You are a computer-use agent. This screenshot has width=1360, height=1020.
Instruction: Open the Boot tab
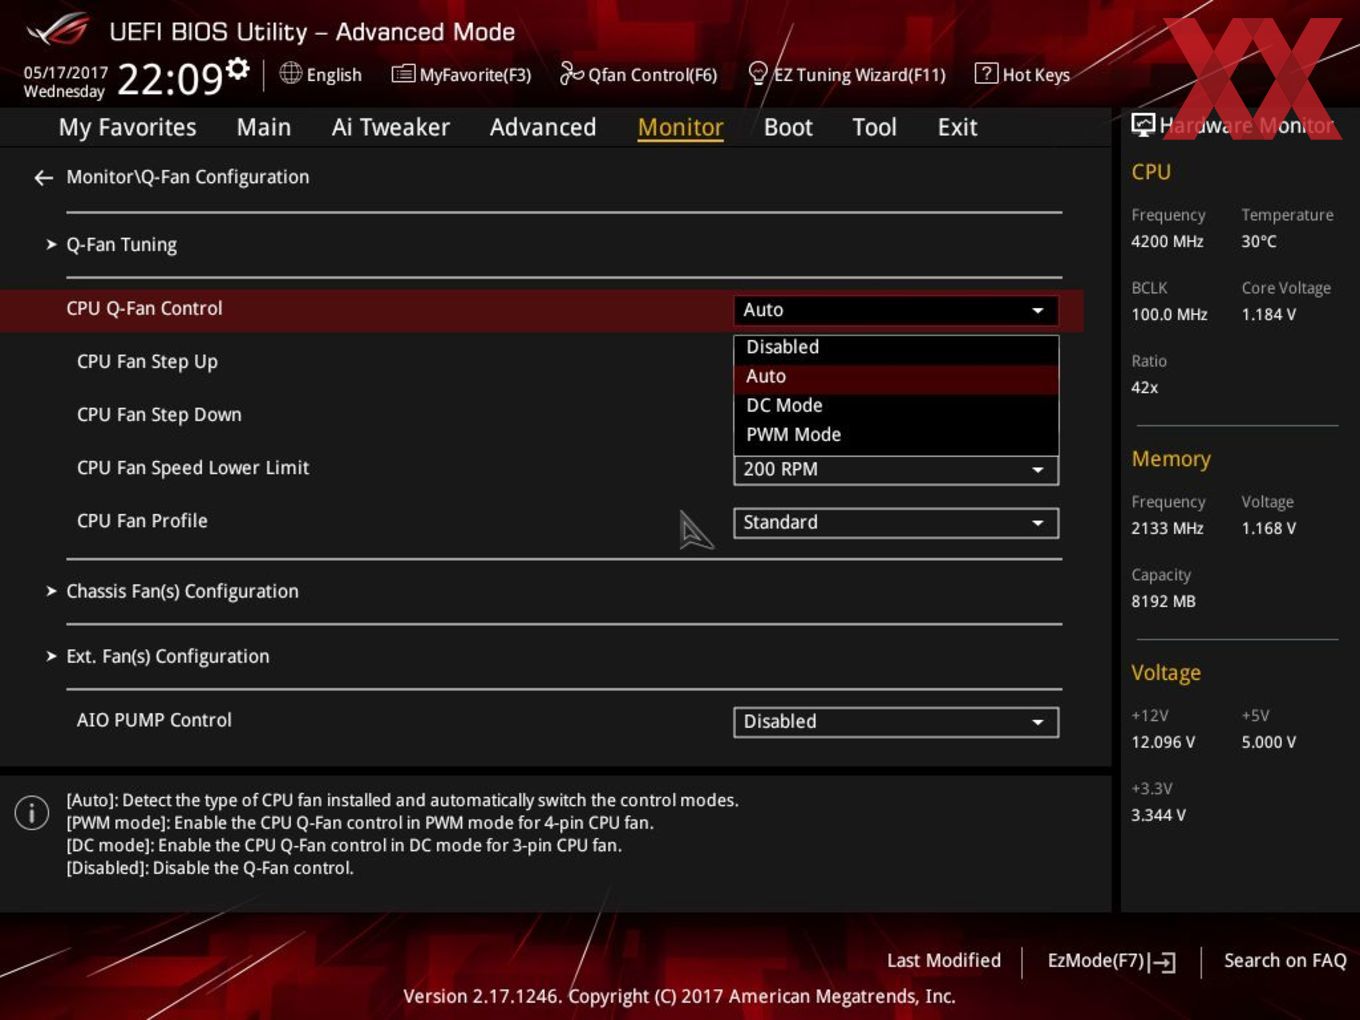(788, 127)
